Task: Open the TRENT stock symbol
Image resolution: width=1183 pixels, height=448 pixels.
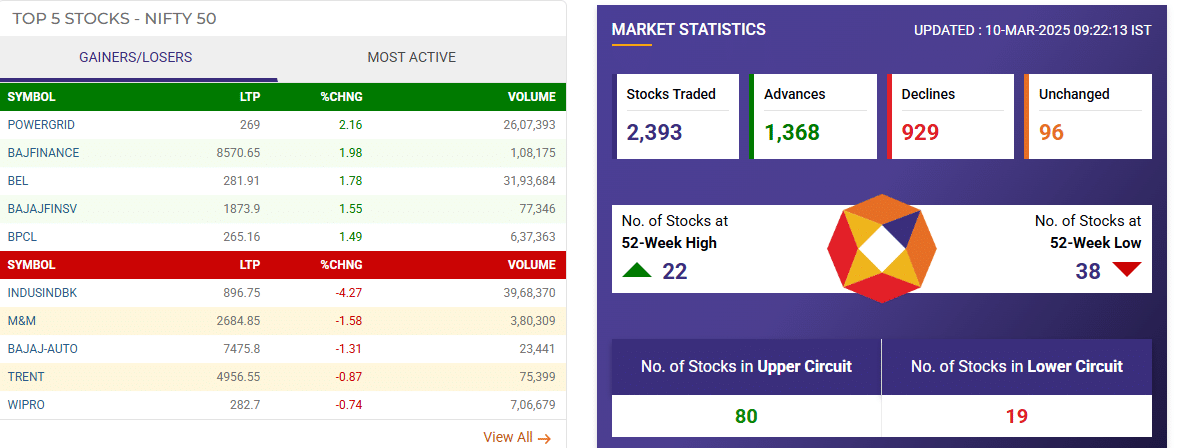Action: (26, 376)
